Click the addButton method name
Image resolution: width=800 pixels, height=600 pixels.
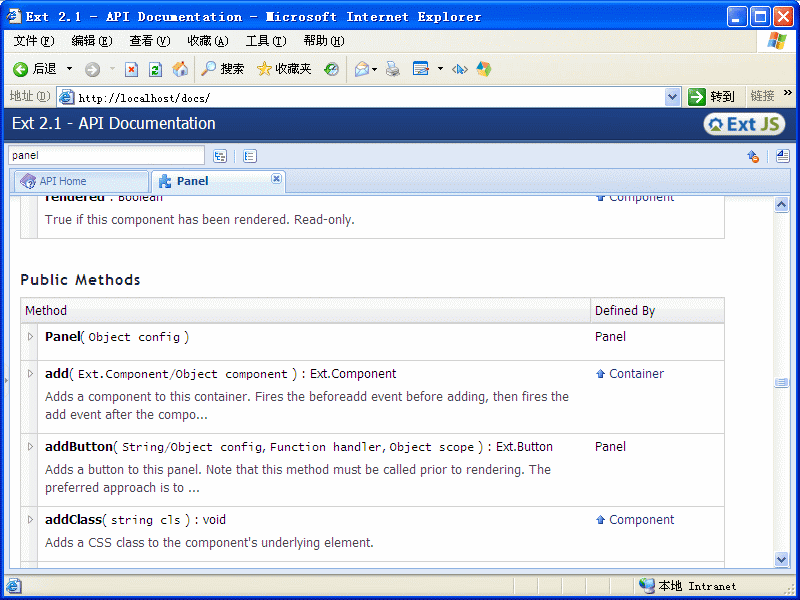pyautogui.click(x=79, y=446)
